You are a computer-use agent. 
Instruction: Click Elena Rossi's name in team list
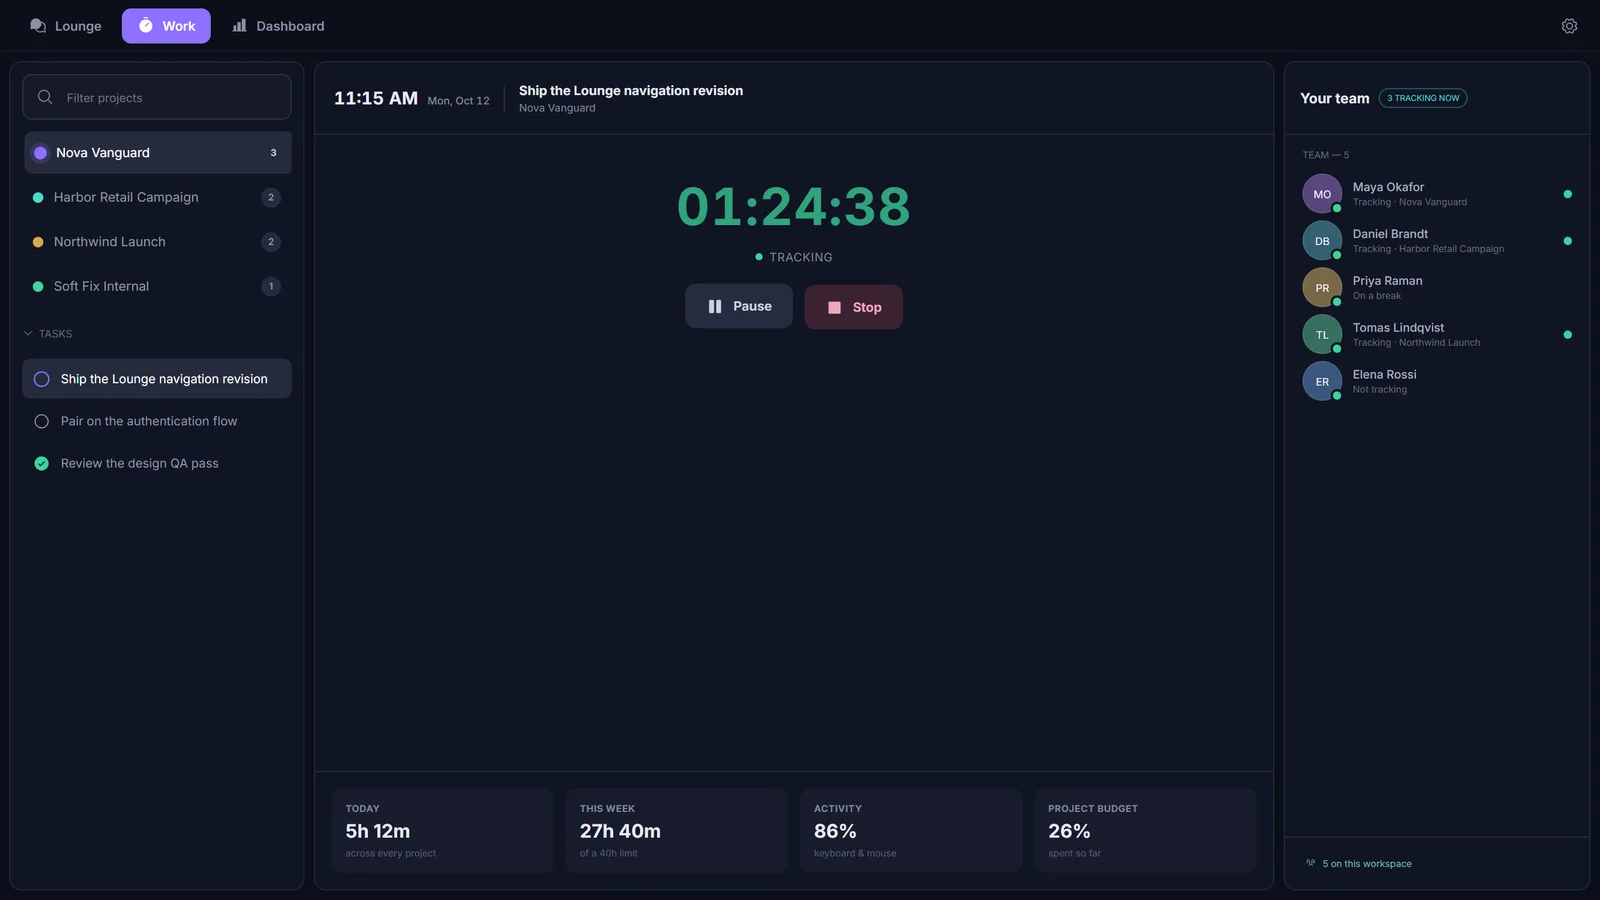(1385, 375)
